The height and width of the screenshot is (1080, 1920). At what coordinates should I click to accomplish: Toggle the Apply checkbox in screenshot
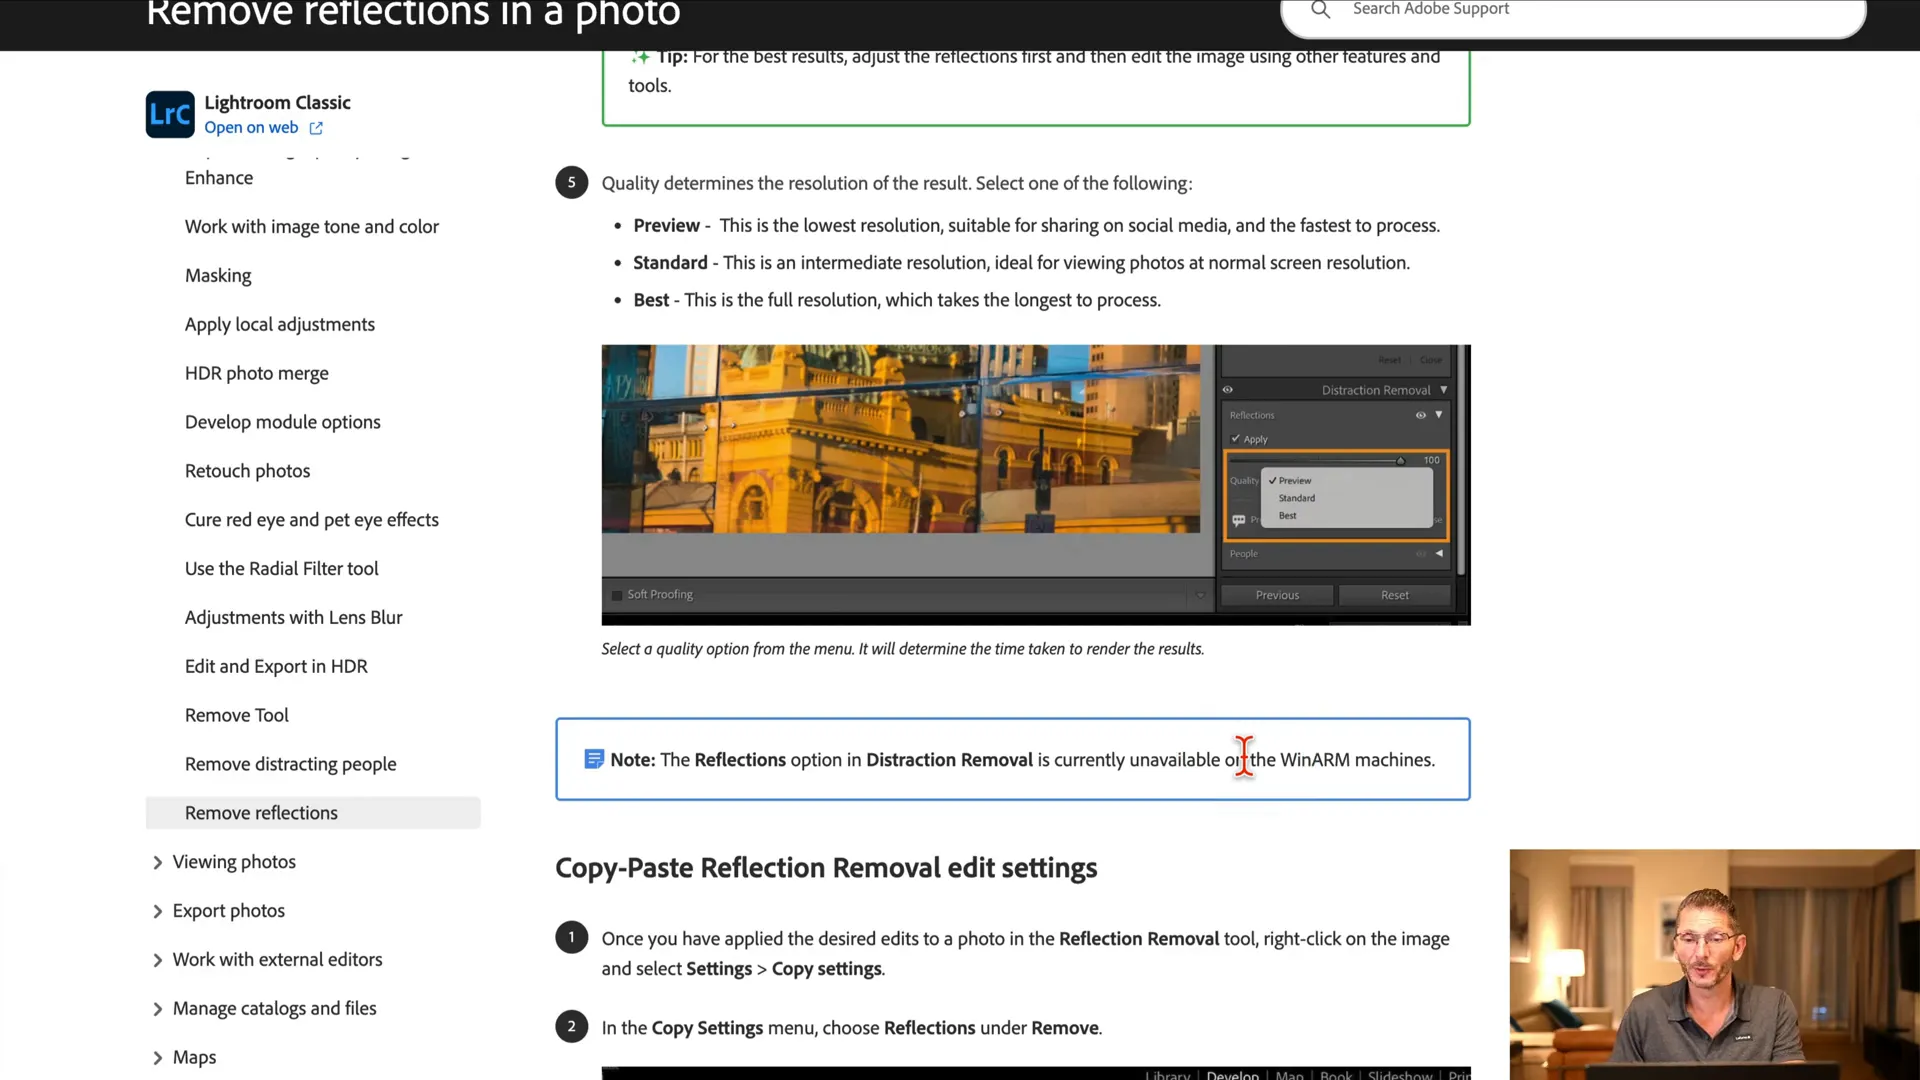point(1236,439)
